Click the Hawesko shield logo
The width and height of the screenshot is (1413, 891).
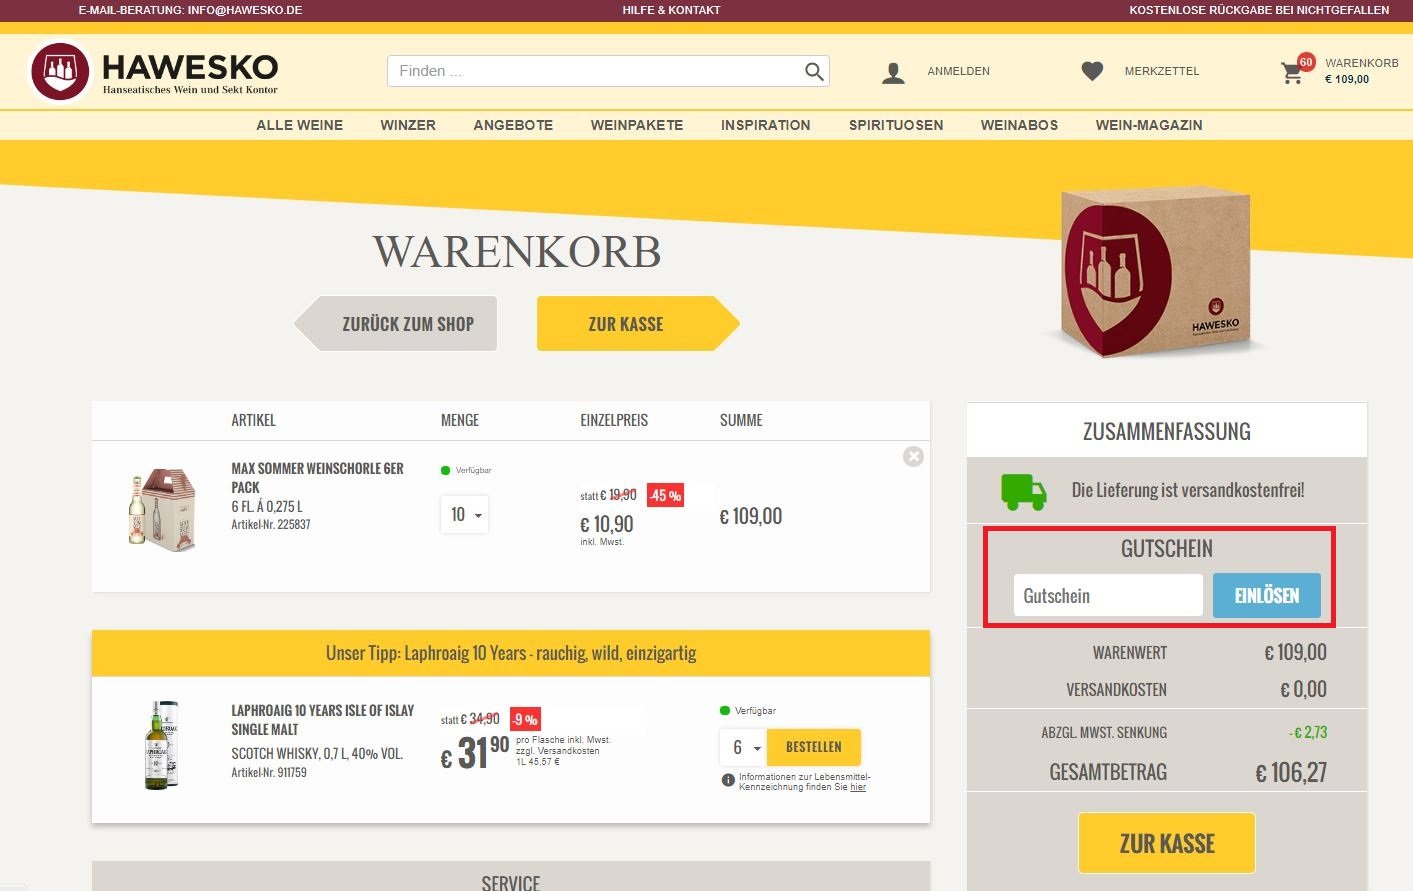point(60,71)
